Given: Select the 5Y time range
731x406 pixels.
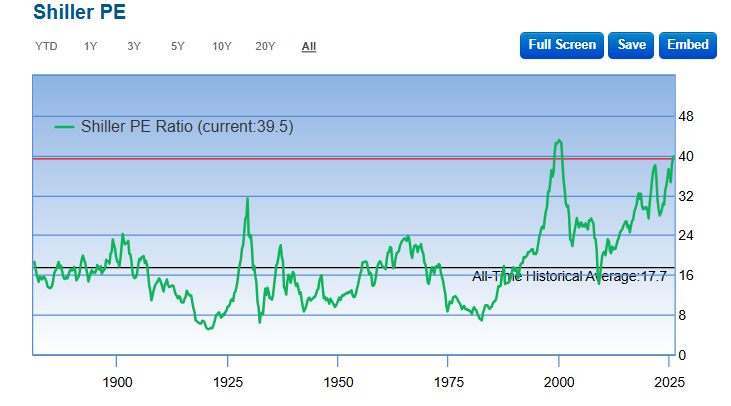Looking at the screenshot, I should tap(178, 47).
